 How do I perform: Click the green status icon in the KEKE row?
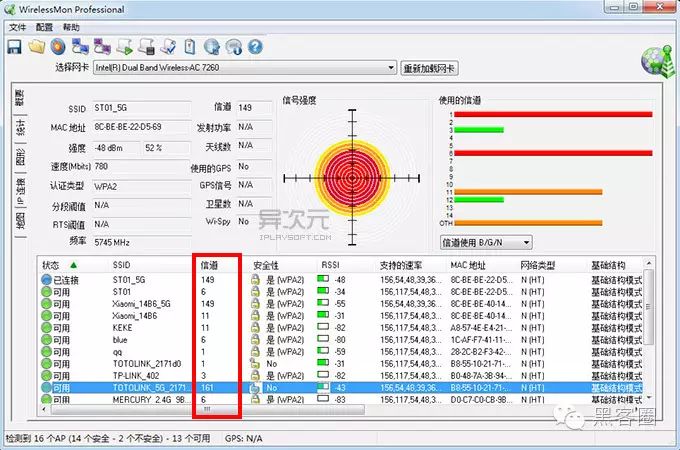click(x=46, y=328)
